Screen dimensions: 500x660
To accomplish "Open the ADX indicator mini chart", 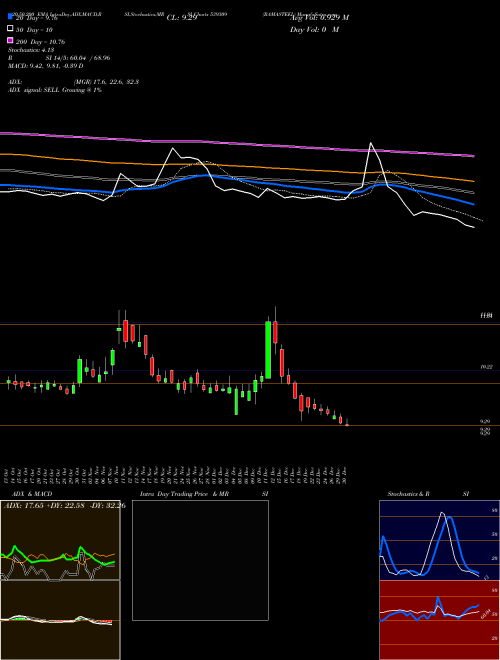I will coord(60,540).
